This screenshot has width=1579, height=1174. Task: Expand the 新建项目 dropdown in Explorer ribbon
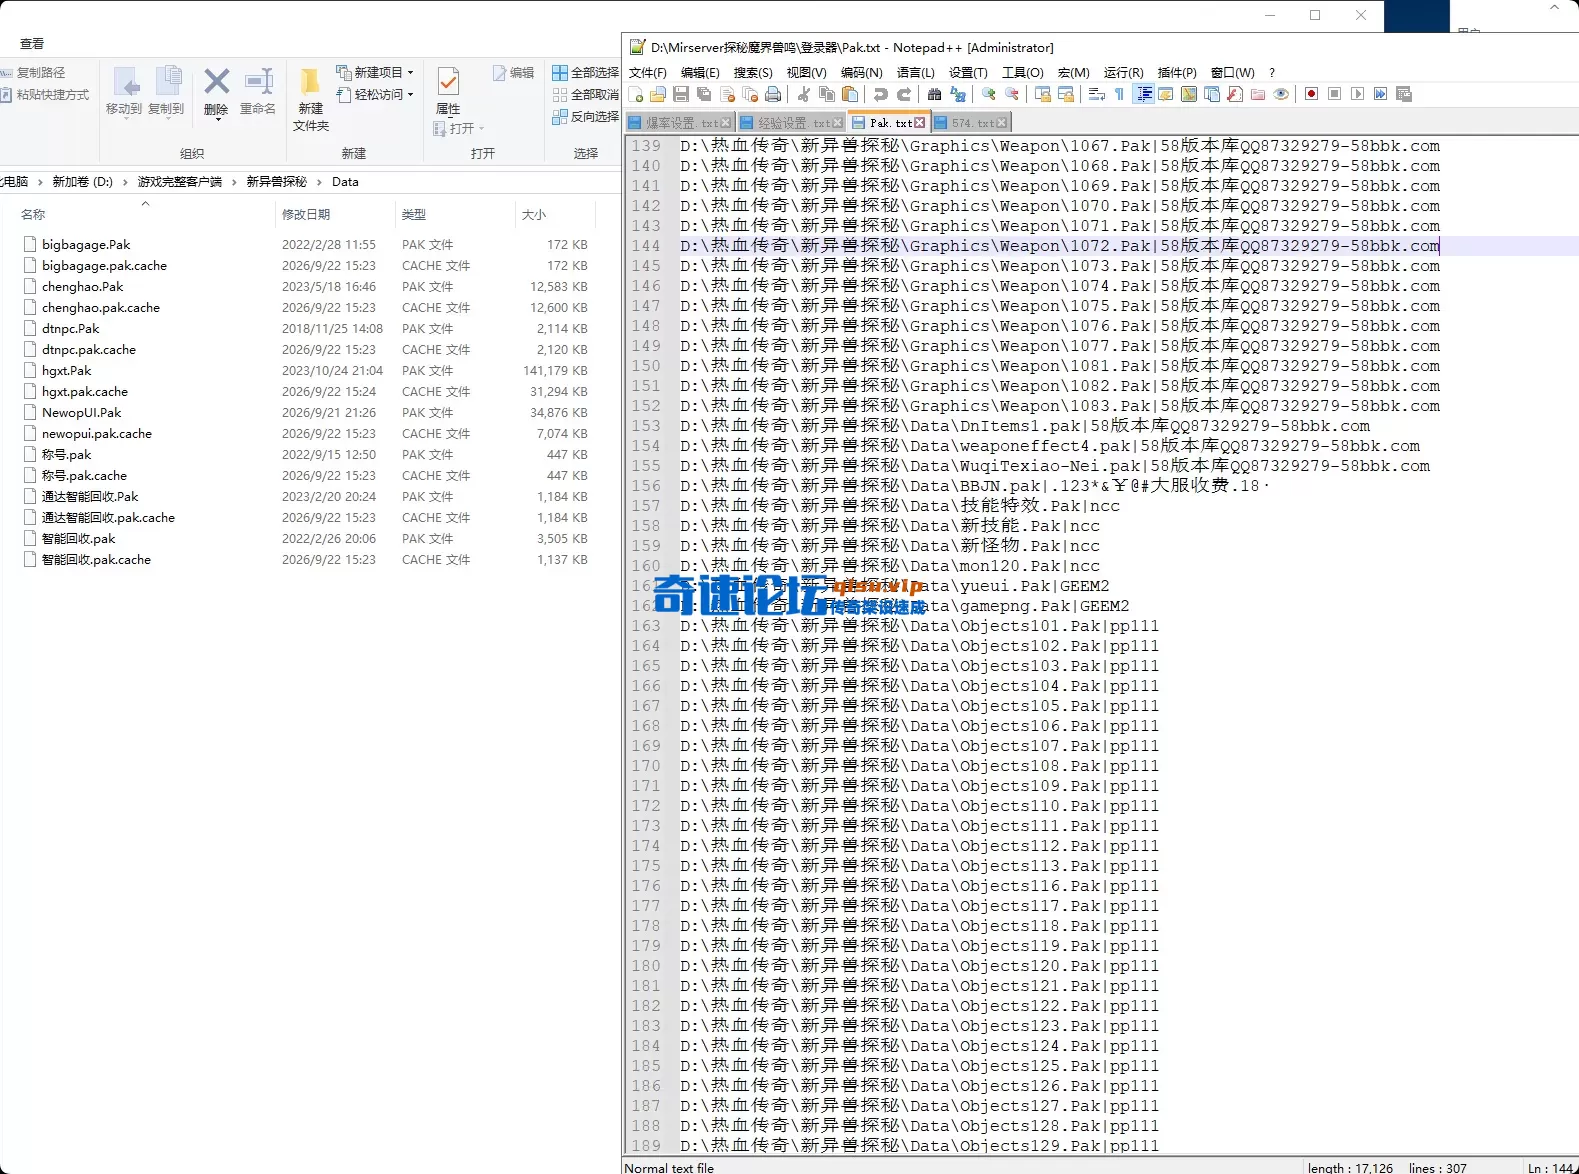point(410,72)
